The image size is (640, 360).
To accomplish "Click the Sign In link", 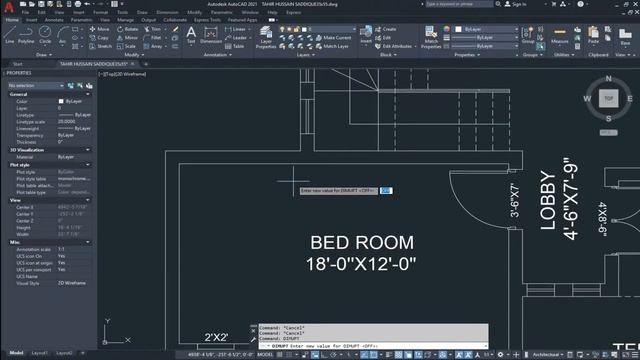I will [x=516, y=4].
